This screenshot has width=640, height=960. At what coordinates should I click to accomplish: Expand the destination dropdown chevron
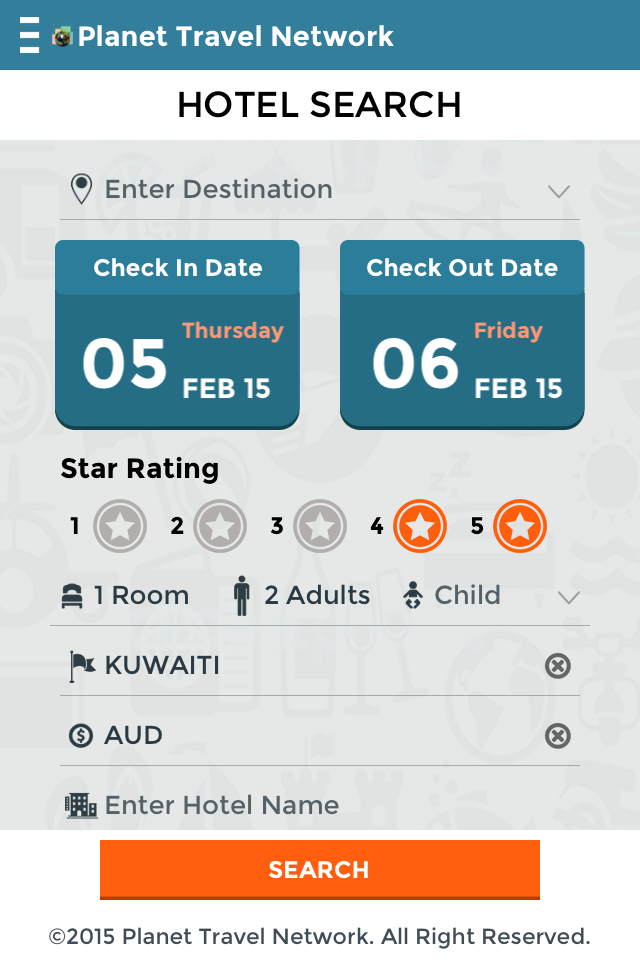point(559,191)
